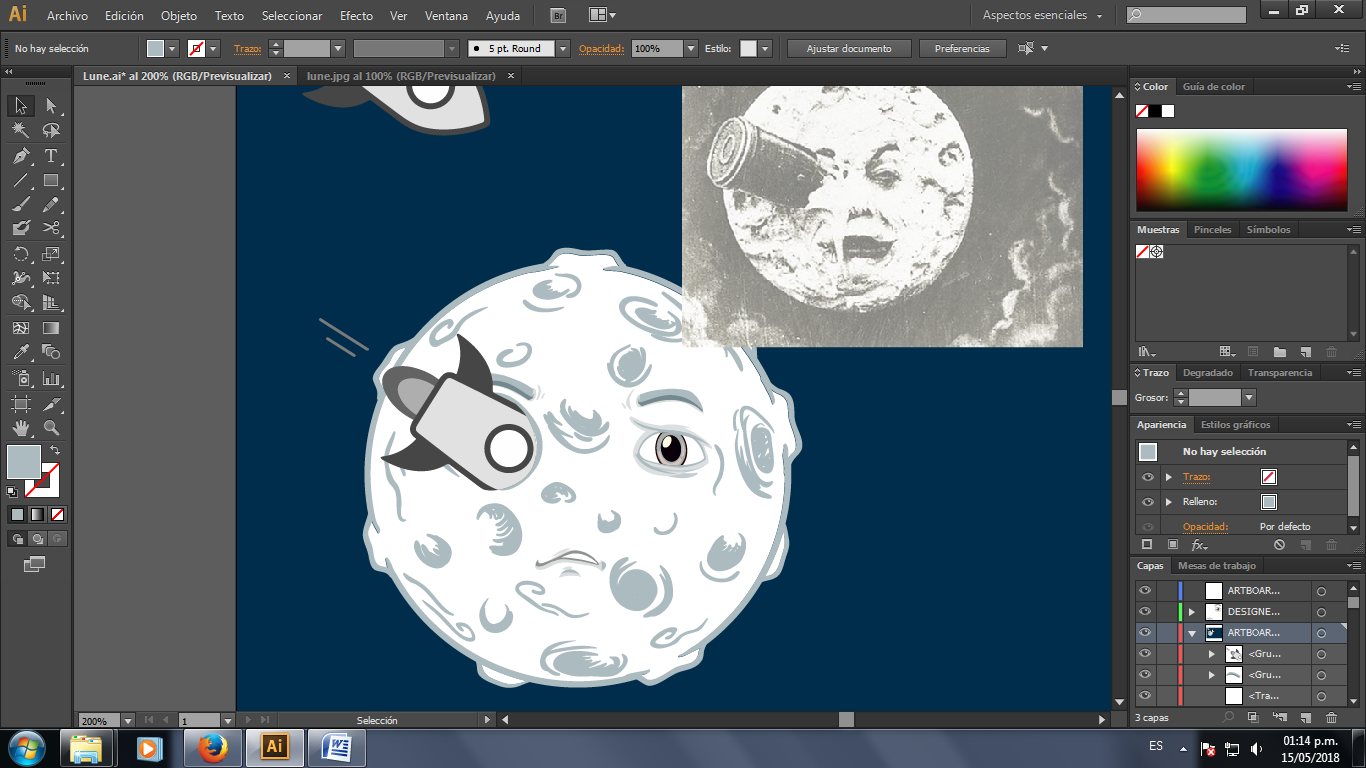
Task: Click Opacidad link in Apariencia panel
Action: (x=1205, y=526)
